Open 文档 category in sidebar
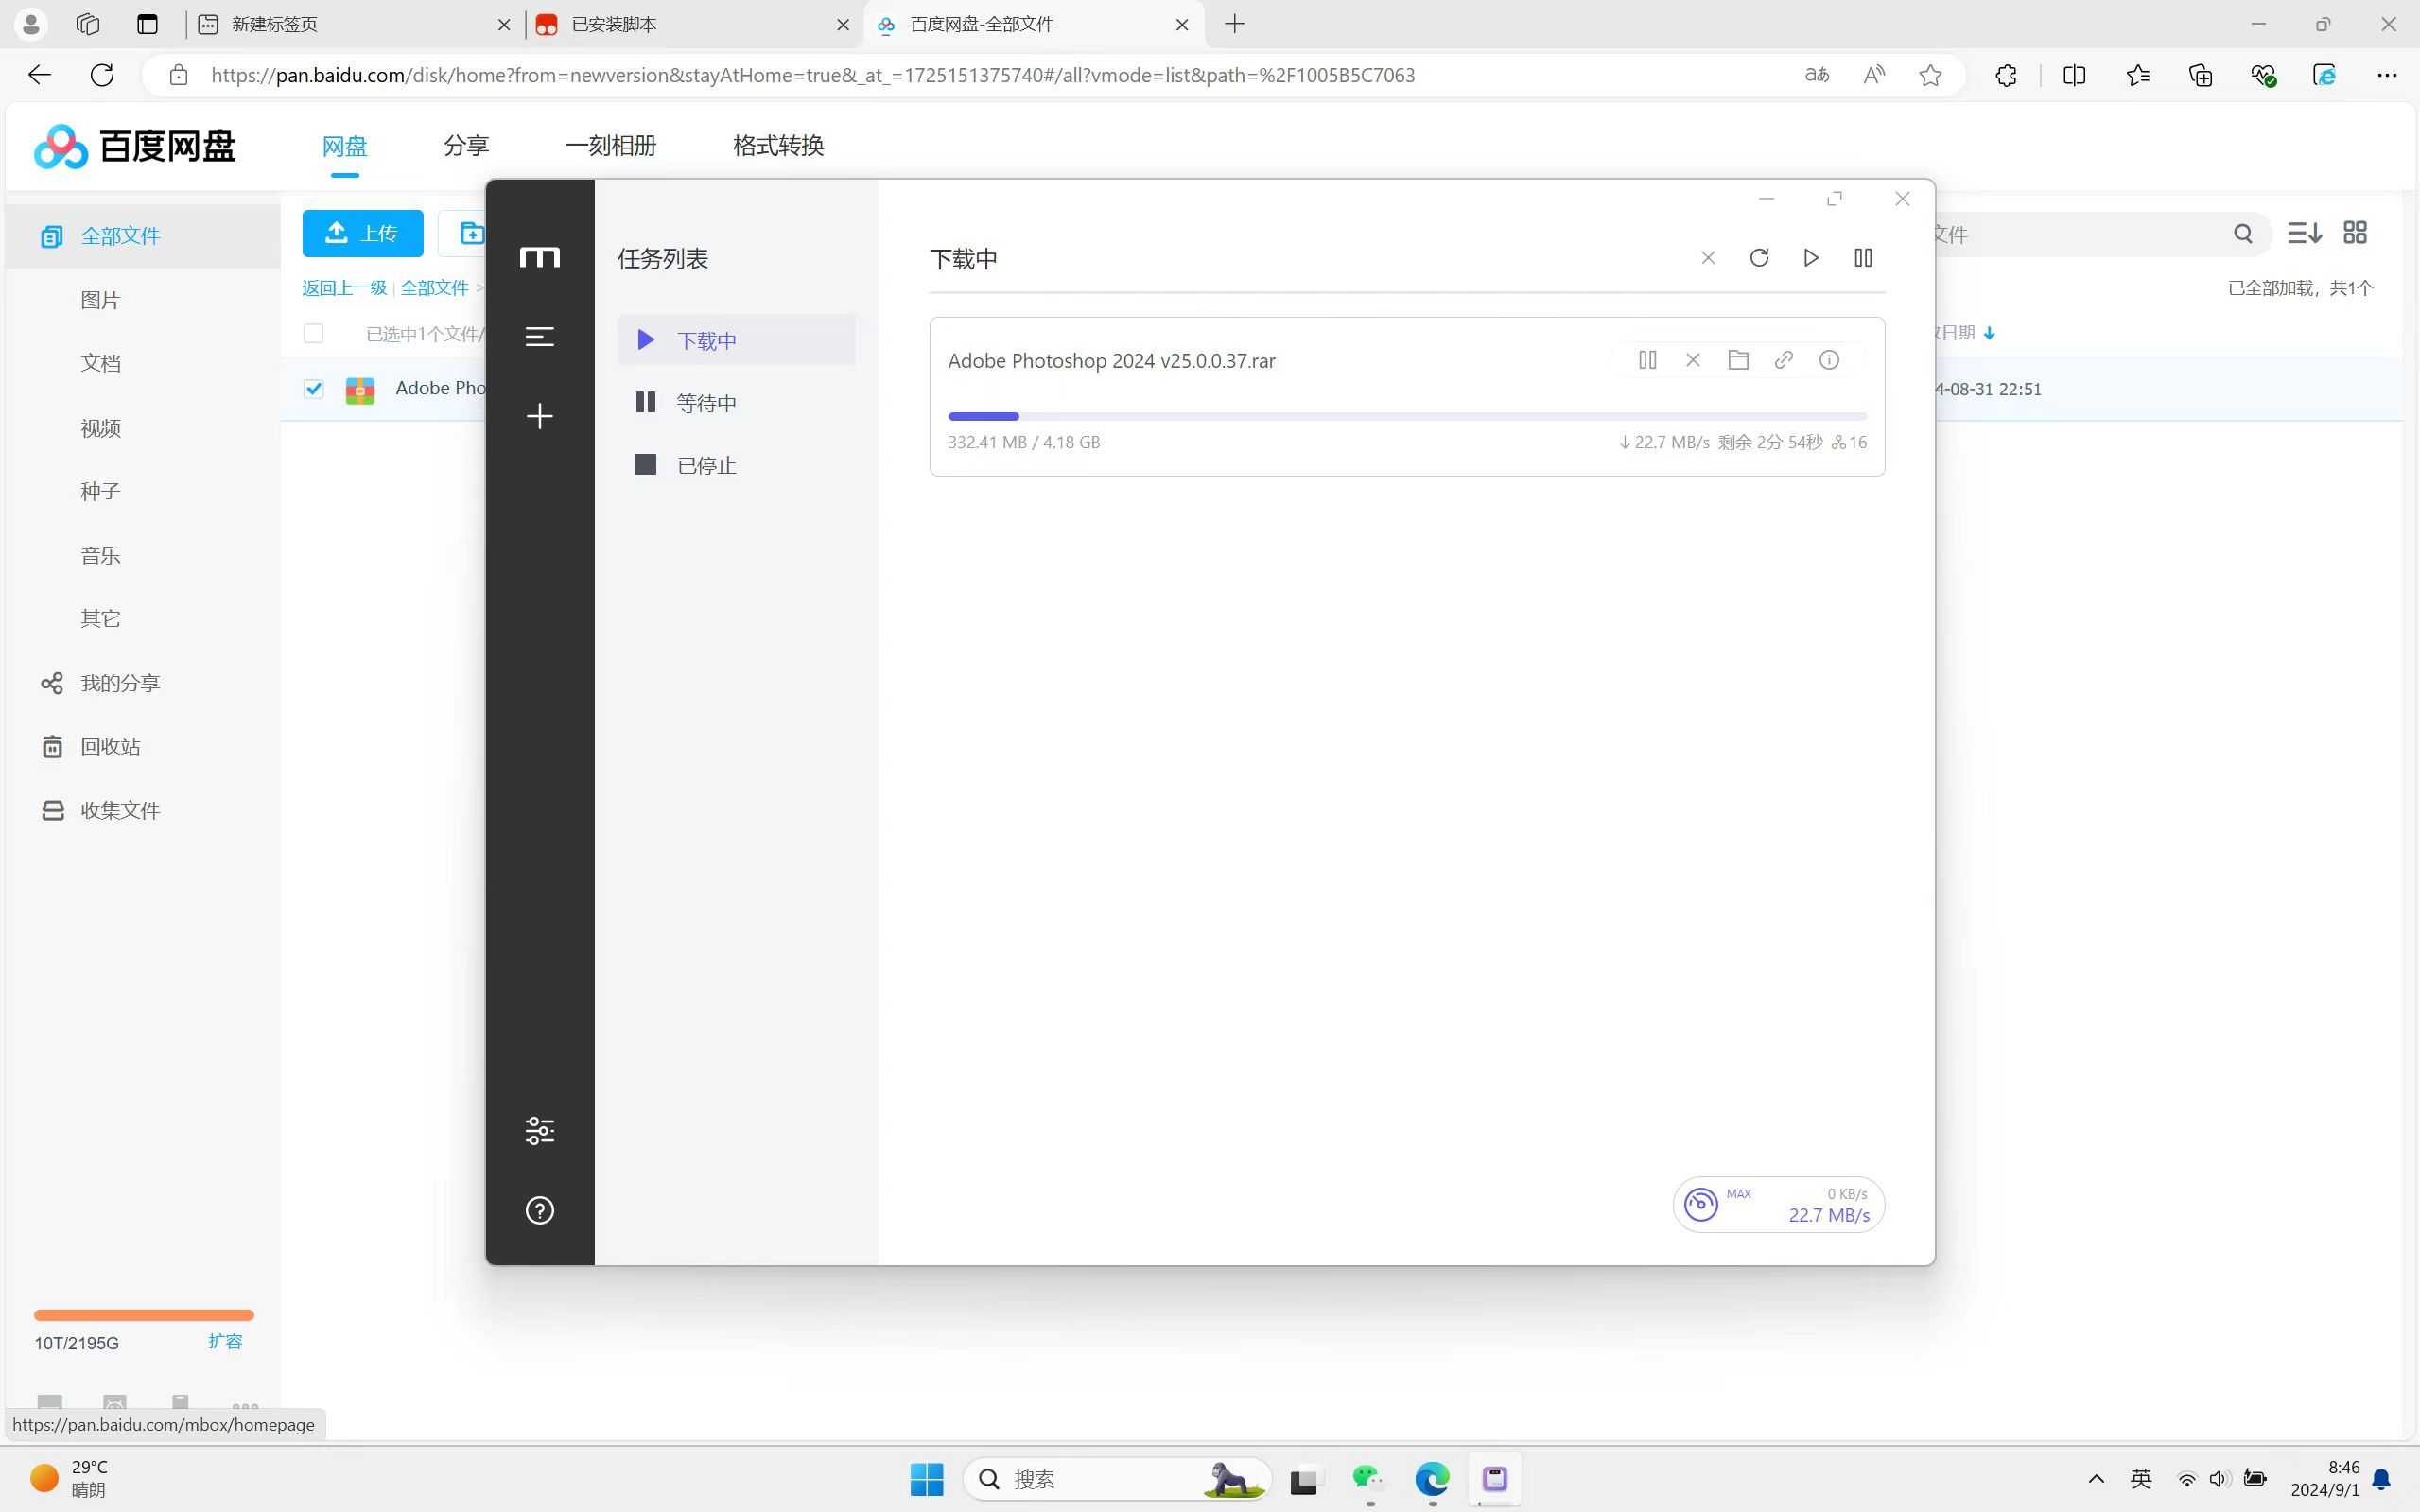The height and width of the screenshot is (1512, 2420). [100, 363]
